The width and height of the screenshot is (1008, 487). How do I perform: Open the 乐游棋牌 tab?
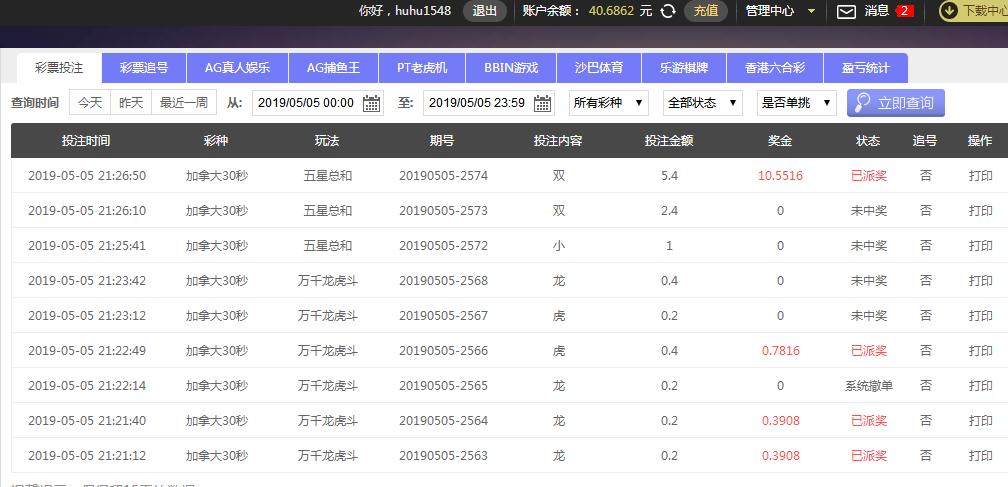click(684, 68)
